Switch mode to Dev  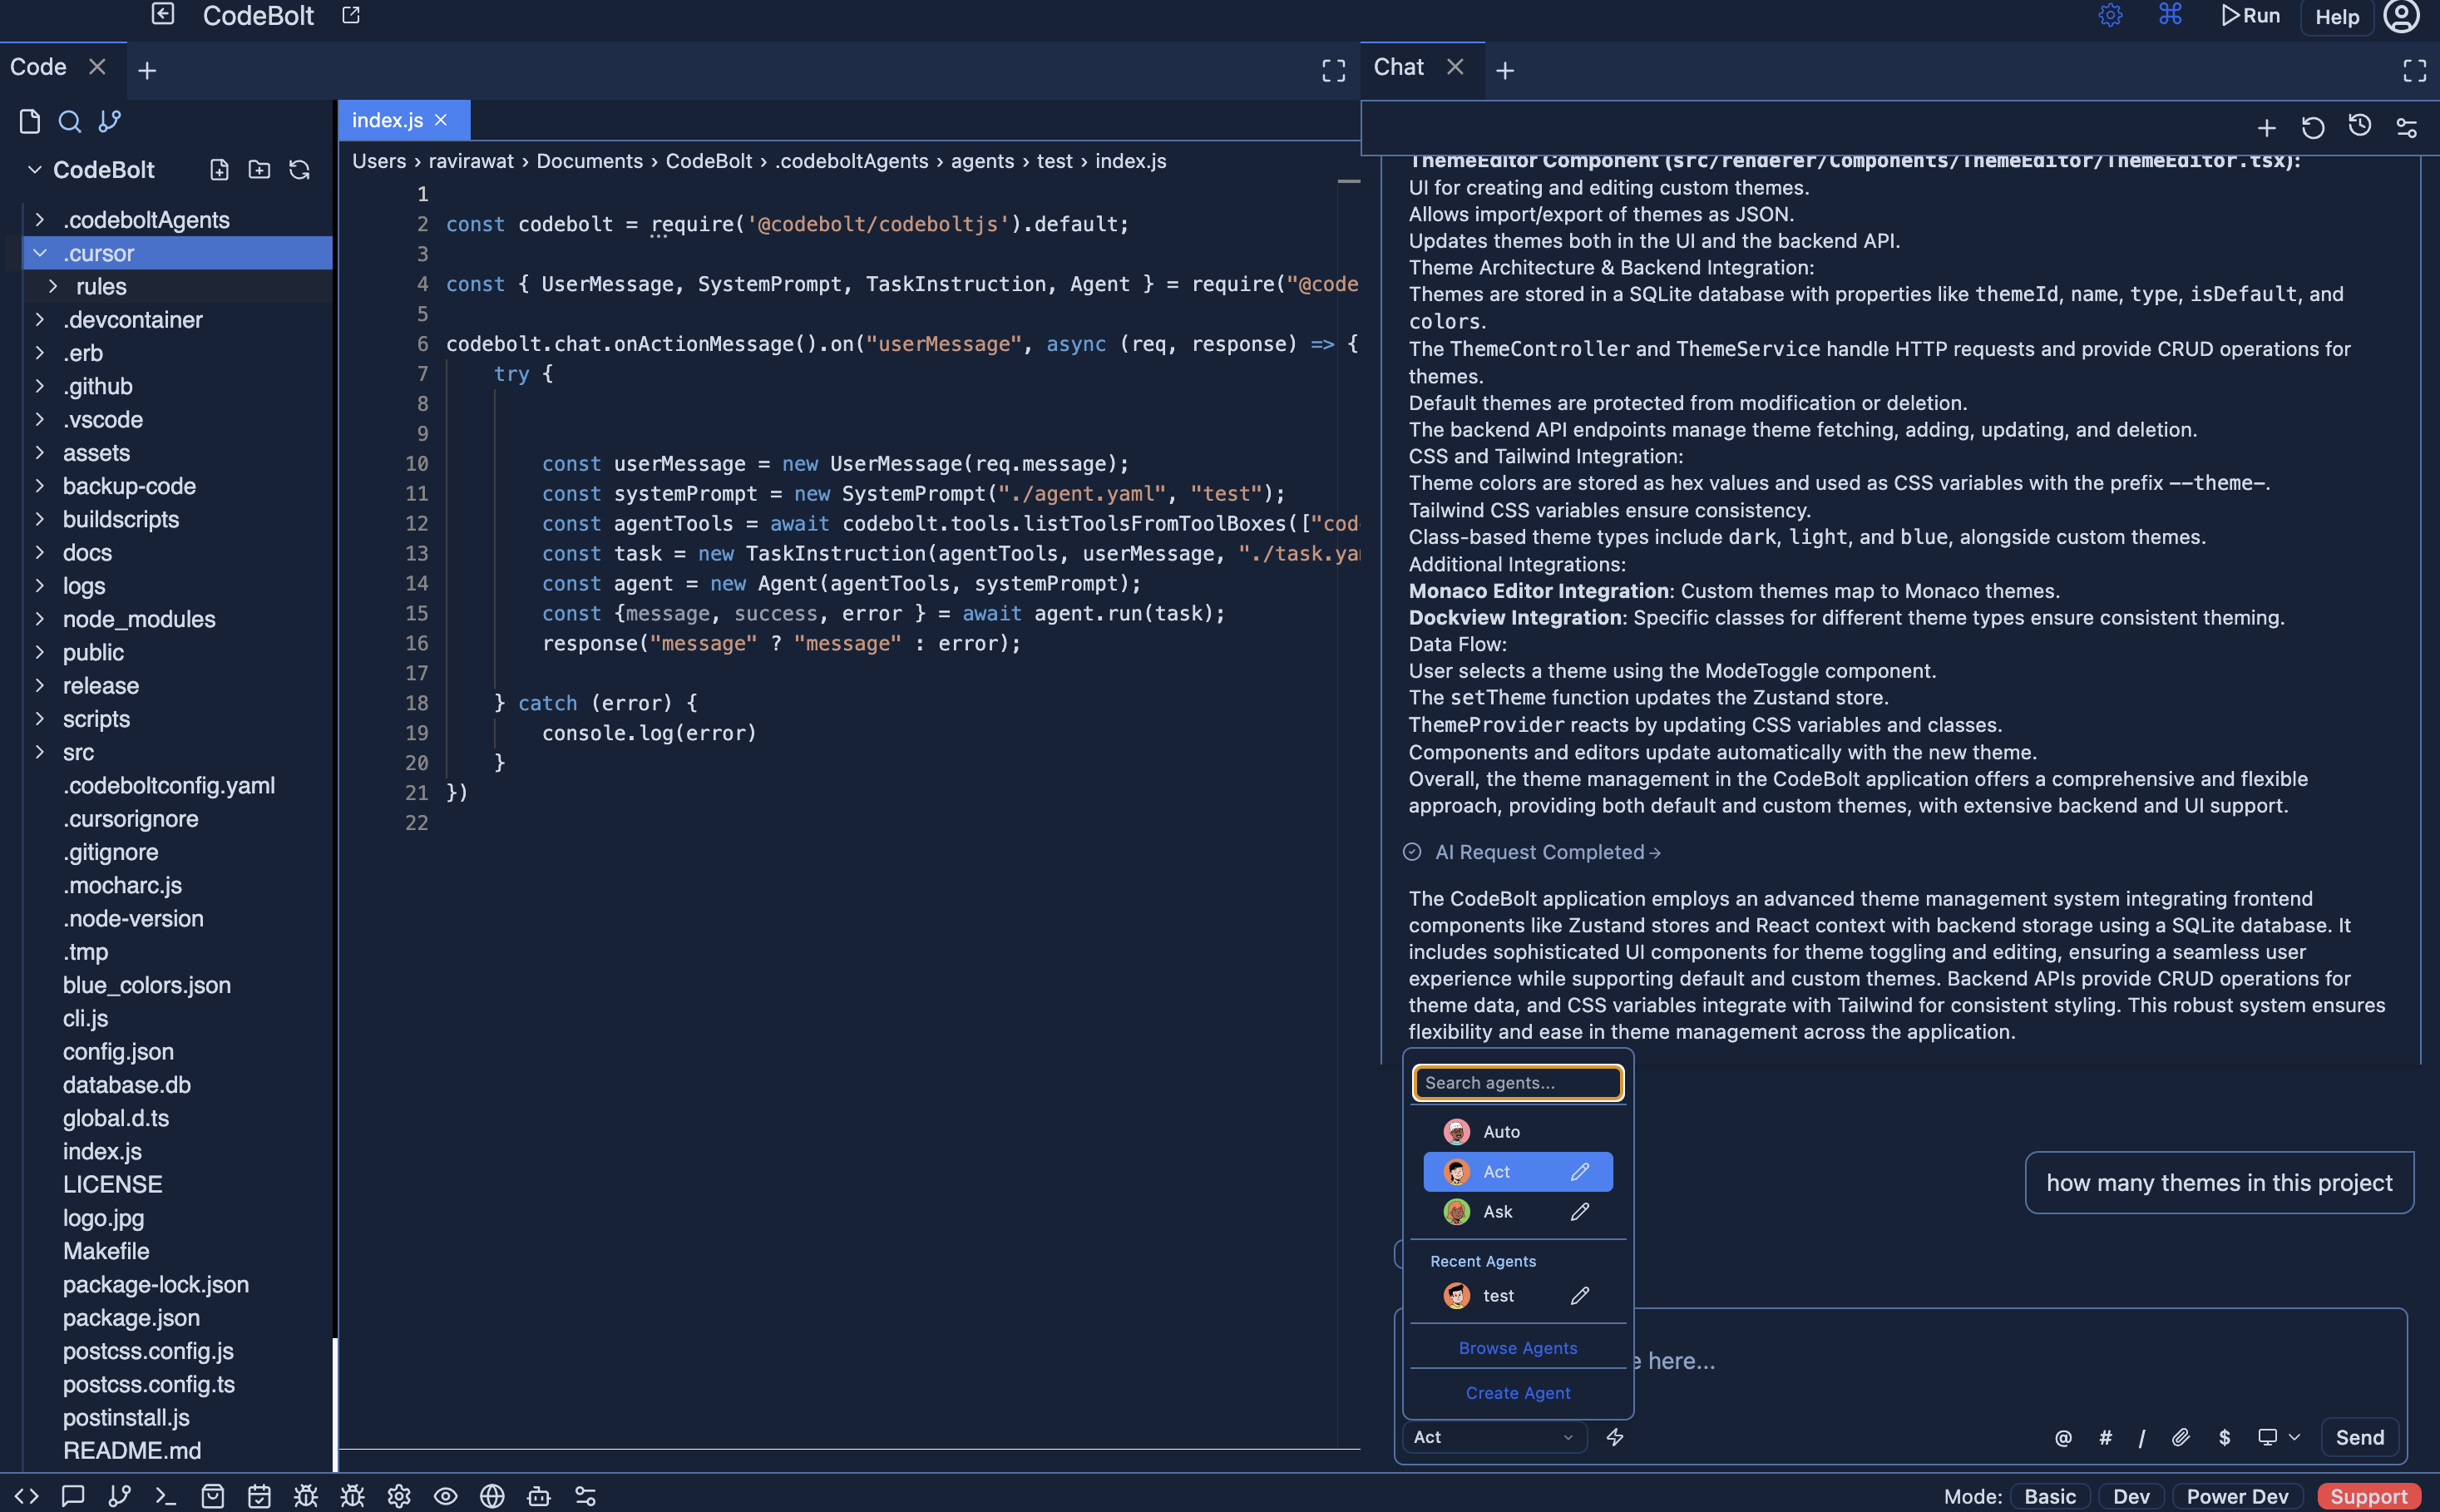coord(2131,1496)
